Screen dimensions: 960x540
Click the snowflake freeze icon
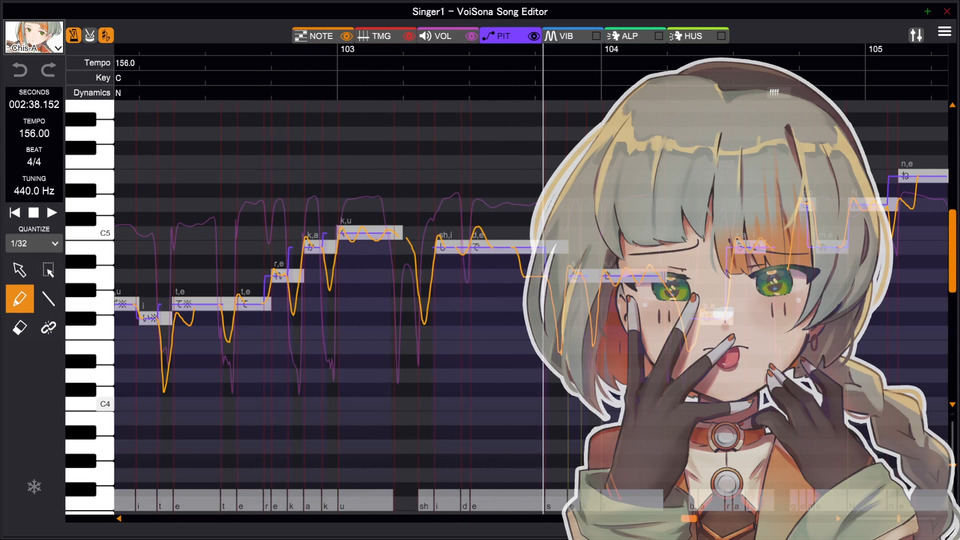[x=34, y=487]
